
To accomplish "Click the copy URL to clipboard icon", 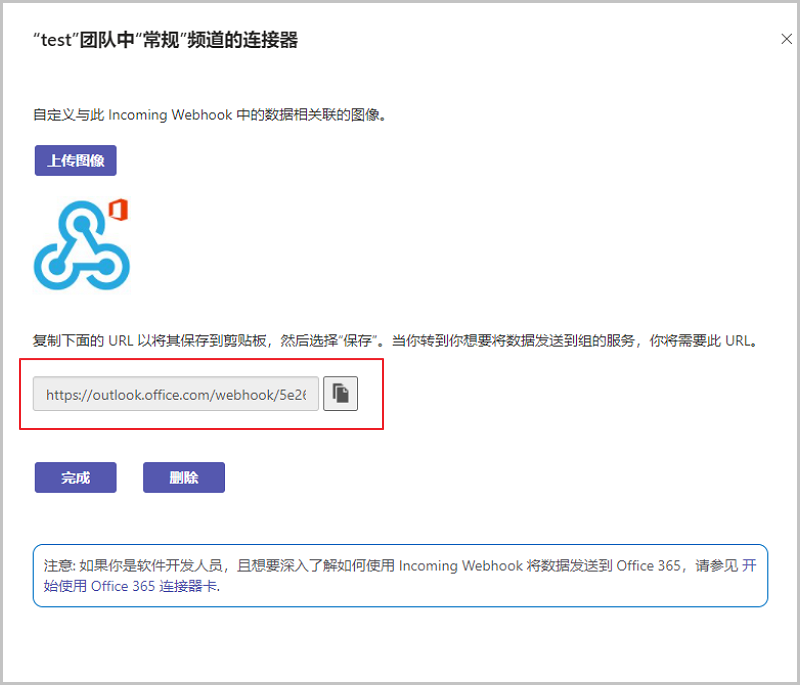I will coord(340,394).
